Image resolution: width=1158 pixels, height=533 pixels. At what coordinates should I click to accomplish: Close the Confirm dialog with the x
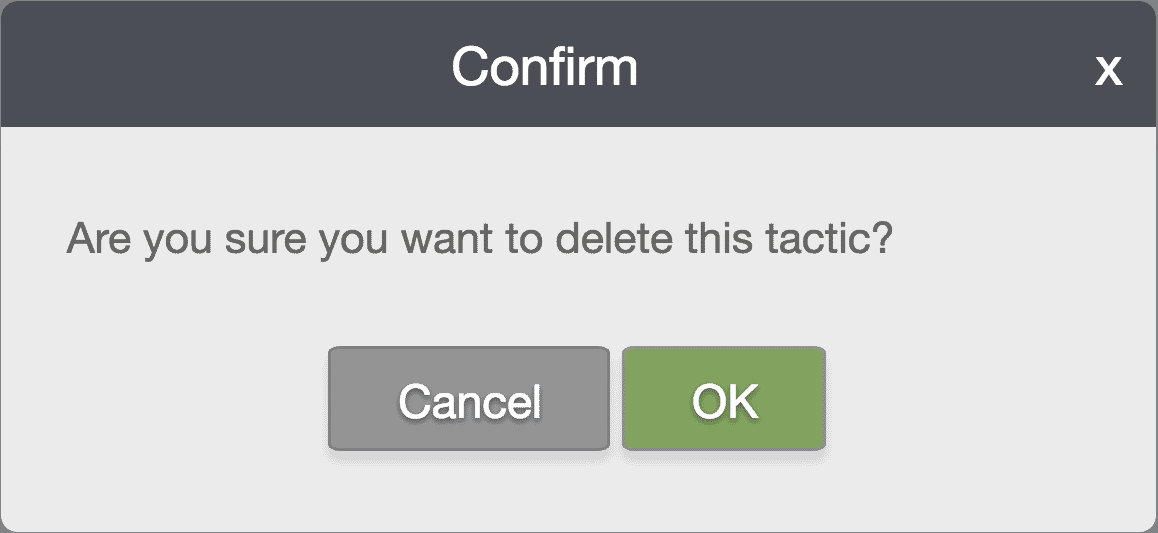pyautogui.click(x=1108, y=70)
